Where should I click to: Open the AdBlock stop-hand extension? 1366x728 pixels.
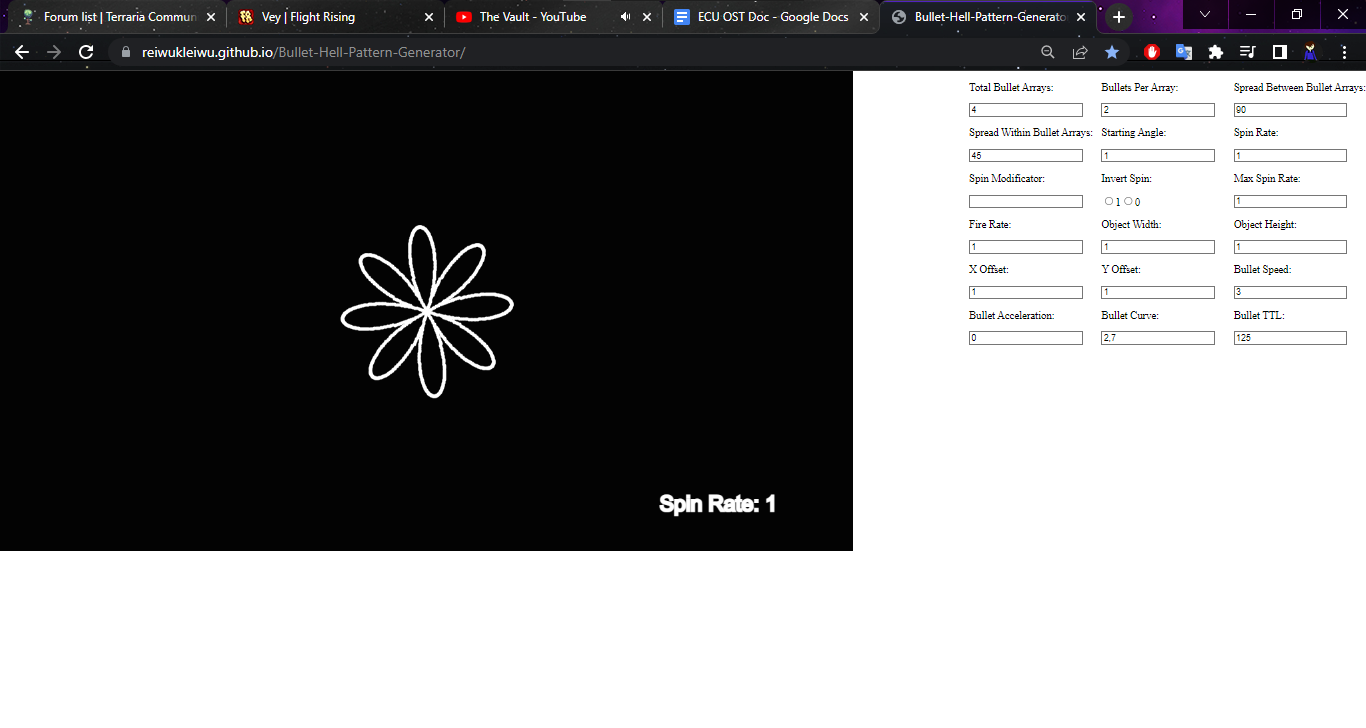[x=1152, y=52]
